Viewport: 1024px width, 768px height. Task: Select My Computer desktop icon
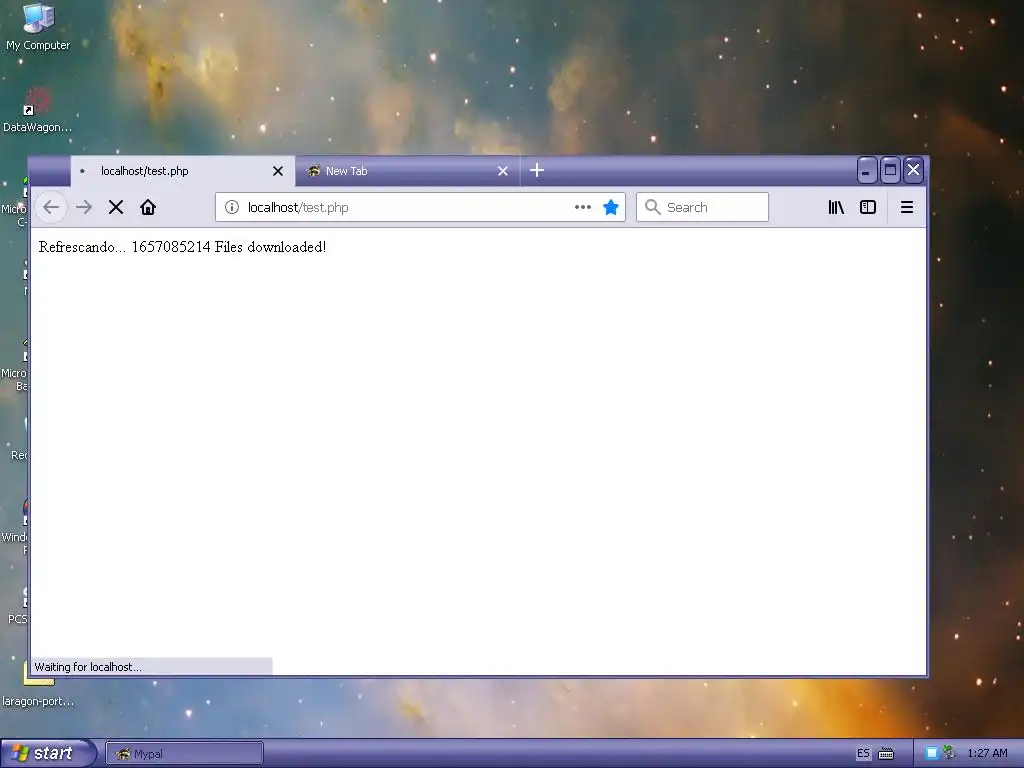[38, 27]
